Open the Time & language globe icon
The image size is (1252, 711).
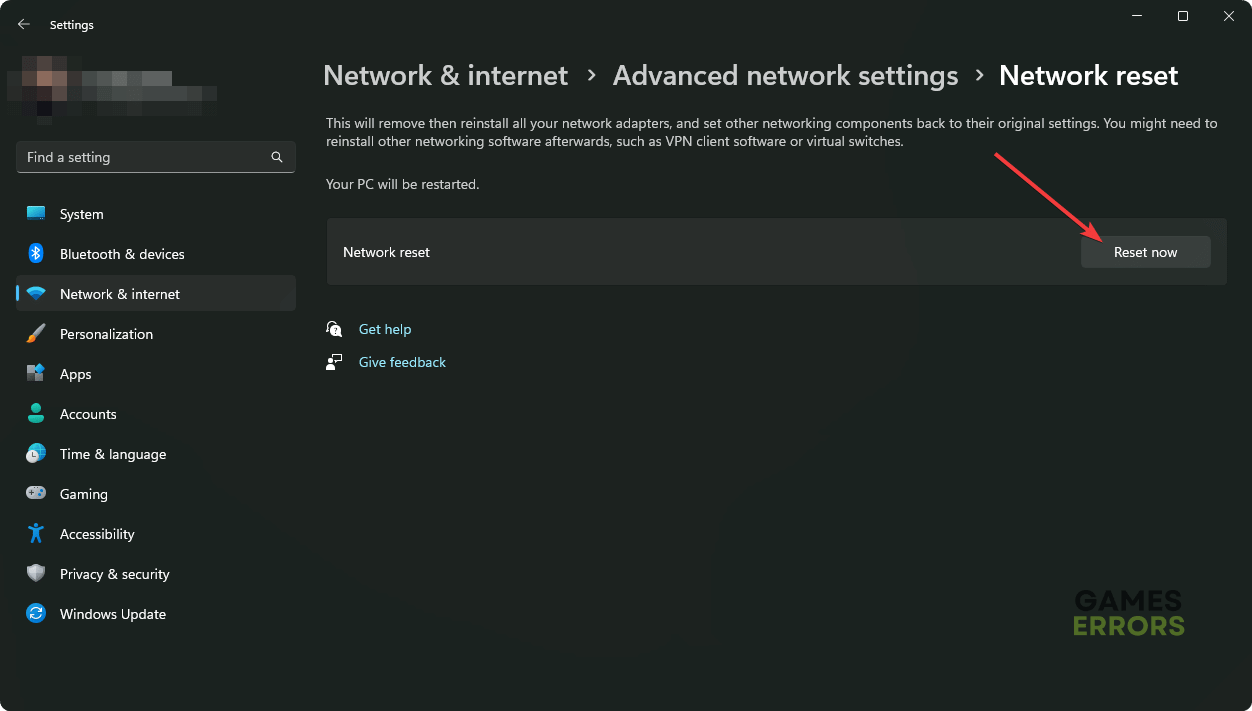[x=36, y=454]
